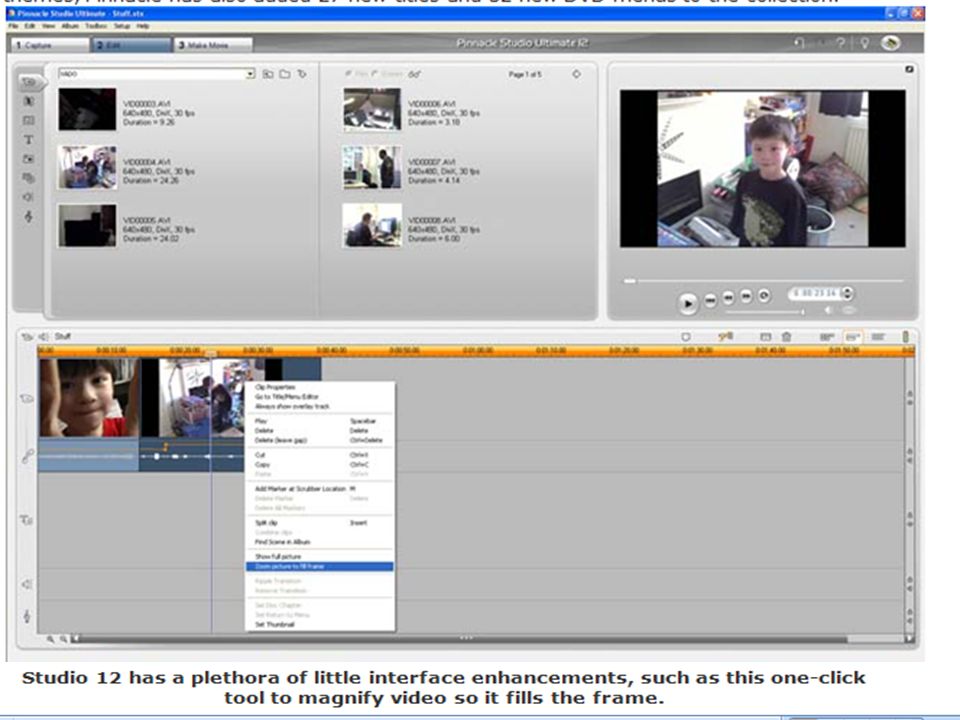Choose 'Clip Properties' in context menu

point(320,387)
